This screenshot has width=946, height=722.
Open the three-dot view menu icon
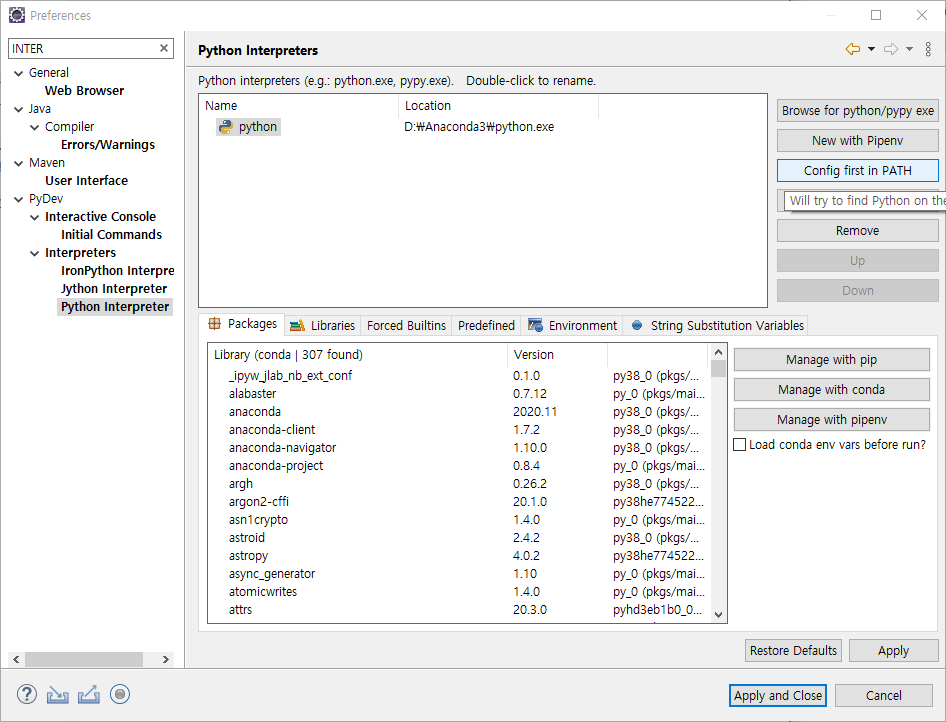[x=928, y=49]
